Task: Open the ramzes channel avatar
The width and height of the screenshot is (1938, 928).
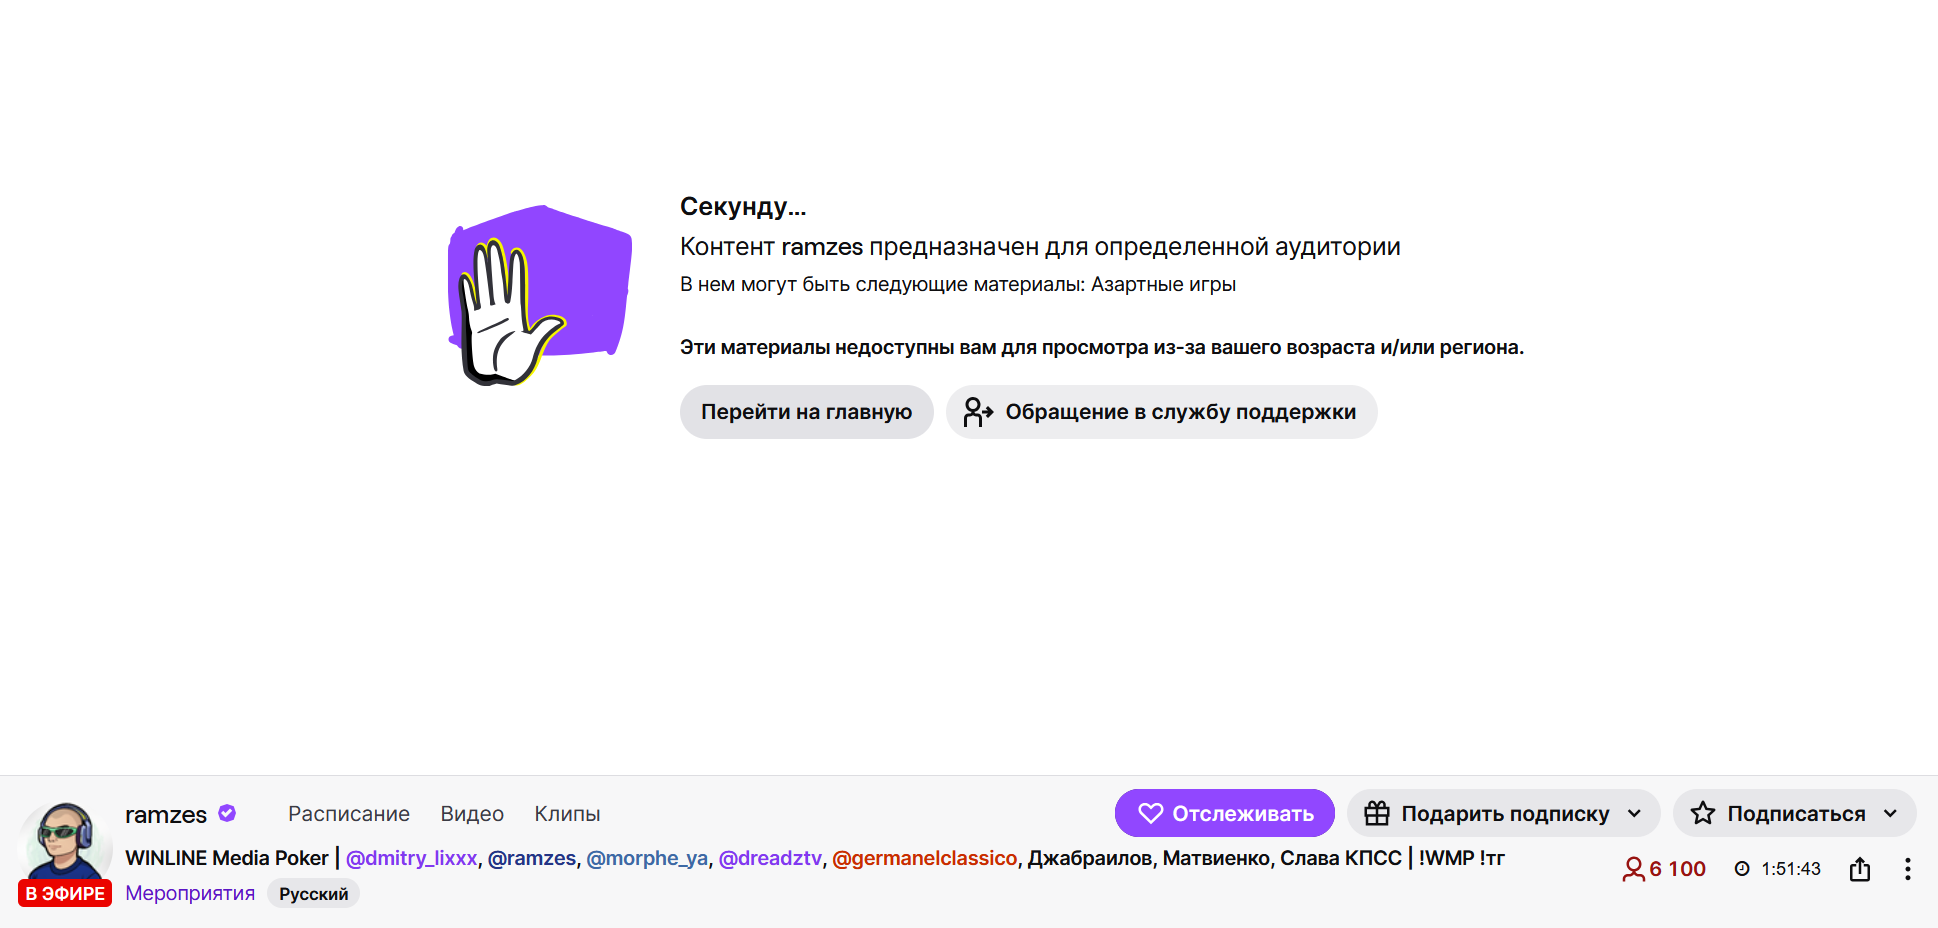Action: coord(65,841)
